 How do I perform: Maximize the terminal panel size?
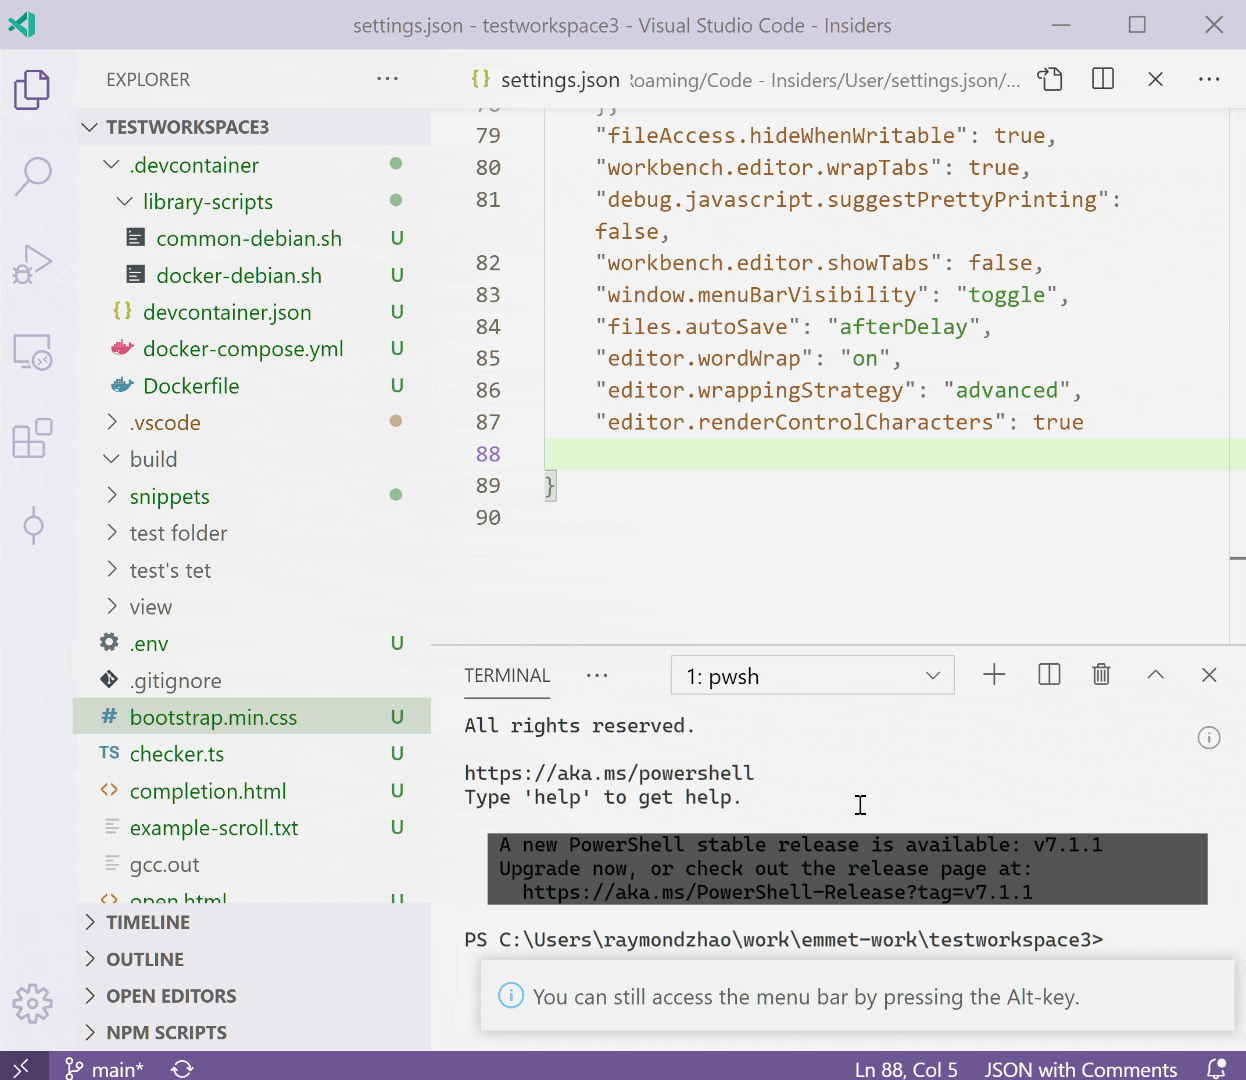click(1155, 675)
